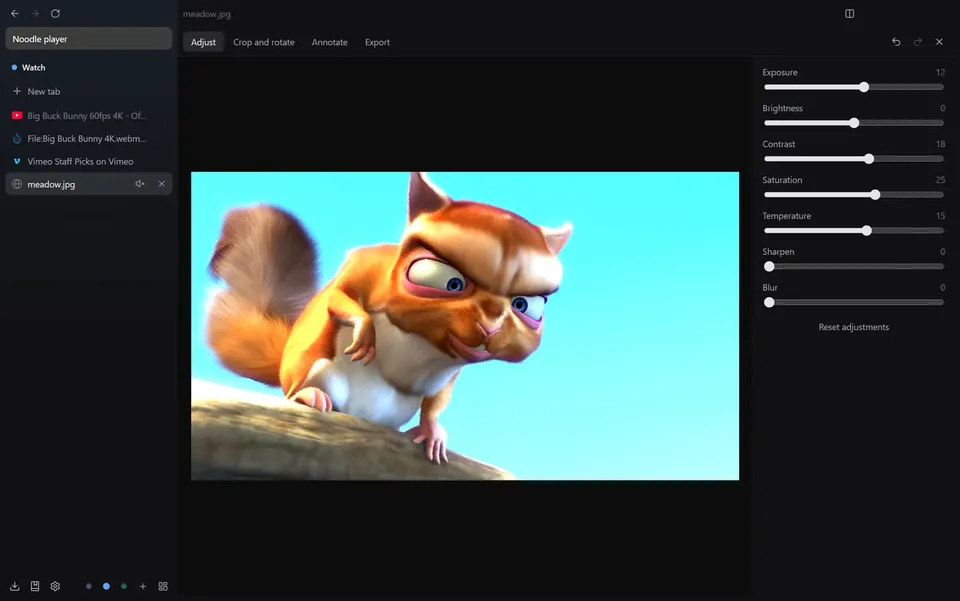The width and height of the screenshot is (960, 601).
Task: Click the Contrast slider handle
Action: click(869, 159)
